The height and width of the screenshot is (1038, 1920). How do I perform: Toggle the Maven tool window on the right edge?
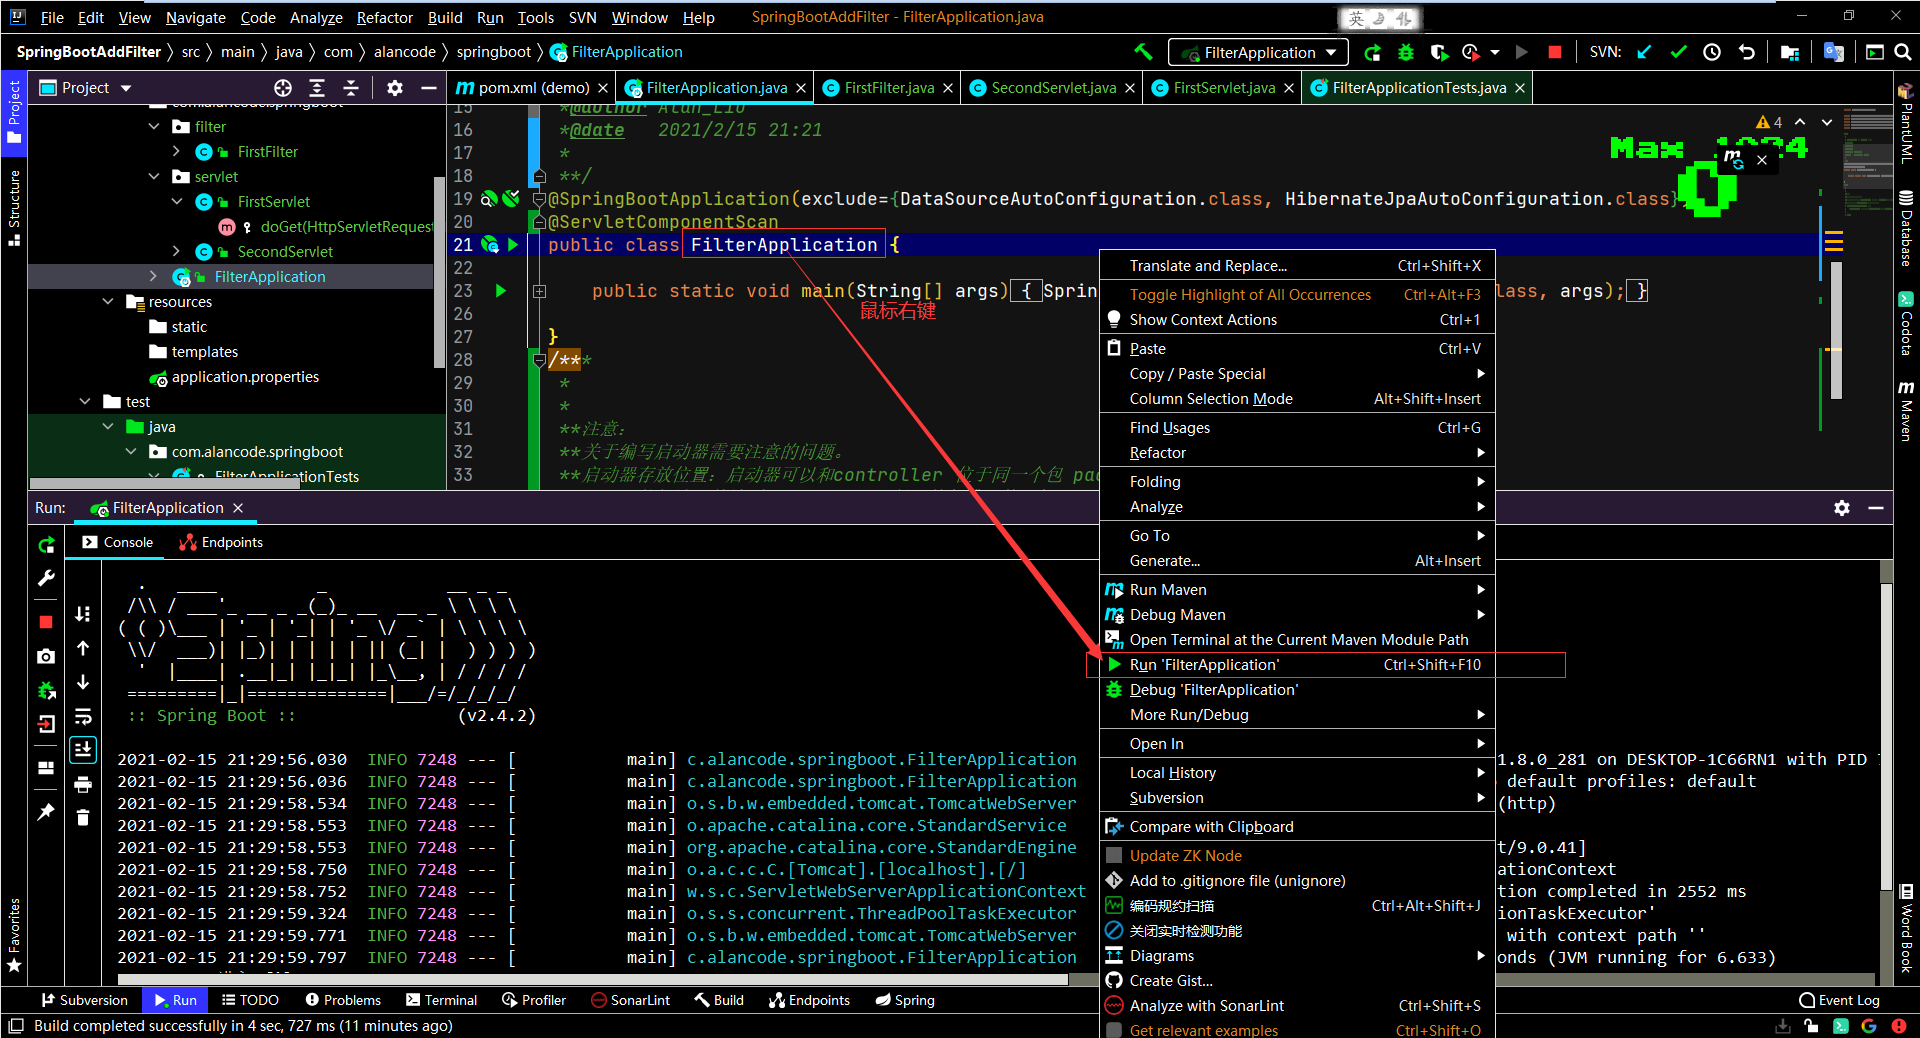1906,410
